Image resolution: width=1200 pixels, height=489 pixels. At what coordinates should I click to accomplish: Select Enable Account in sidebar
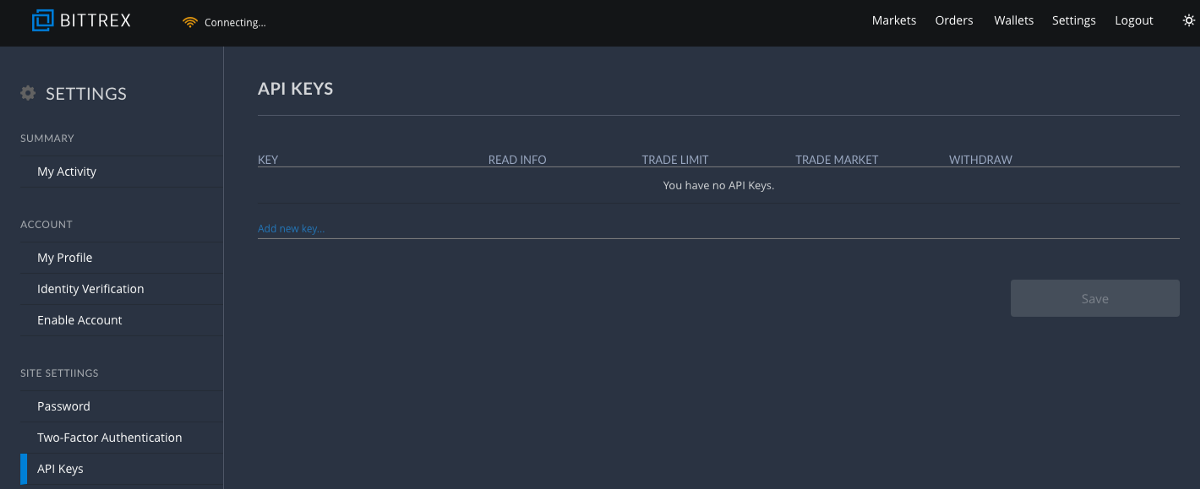(121, 320)
